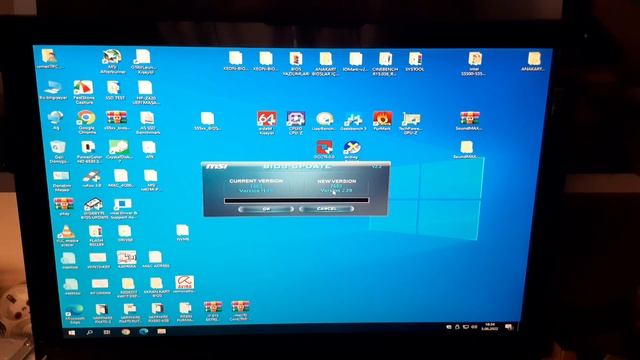
Task: Open the Network (Ağ) desktop icon
Action: (56, 120)
